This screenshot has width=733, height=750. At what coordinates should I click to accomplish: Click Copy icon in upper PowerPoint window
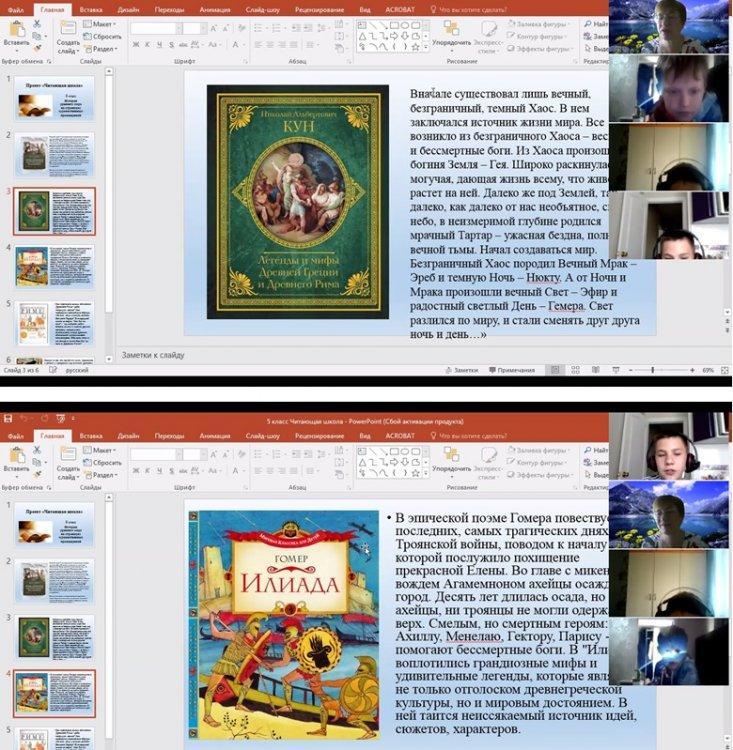pyautogui.click(x=37, y=36)
